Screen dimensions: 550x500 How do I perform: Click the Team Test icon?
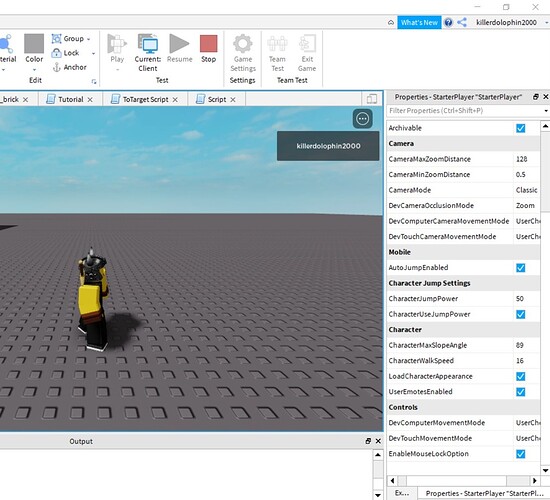(x=277, y=44)
